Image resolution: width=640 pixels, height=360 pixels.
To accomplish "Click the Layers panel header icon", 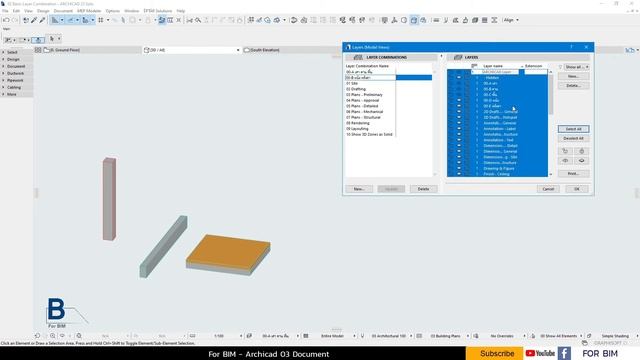I will [x=458, y=57].
